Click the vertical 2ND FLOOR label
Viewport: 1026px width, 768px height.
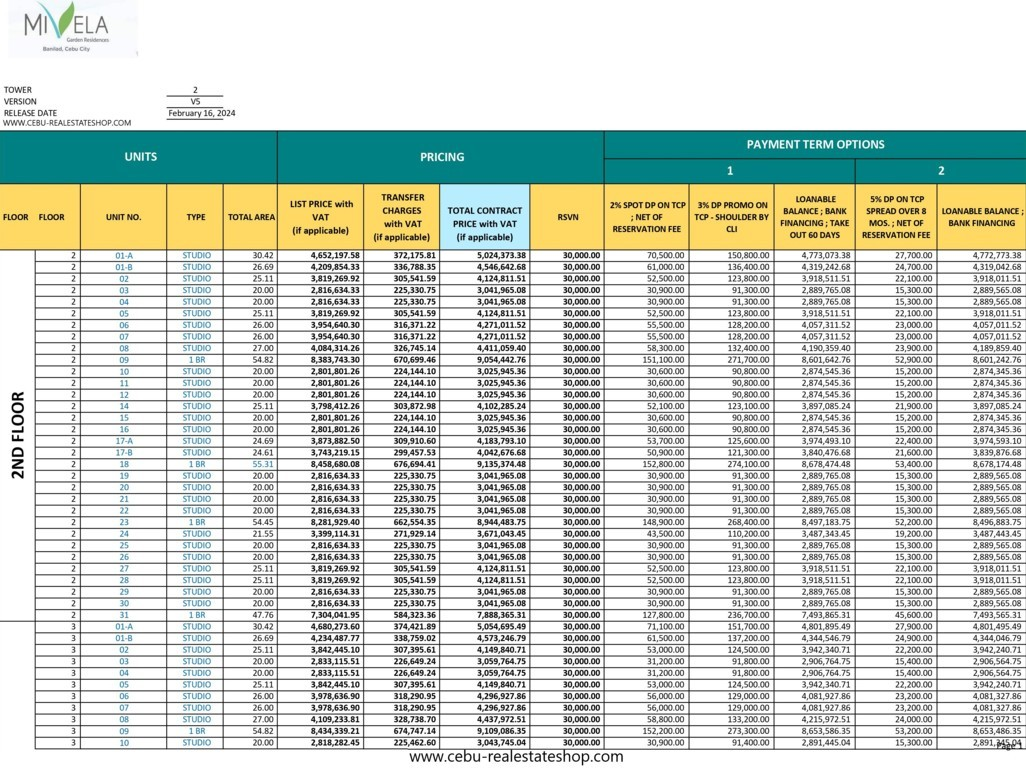pyautogui.click(x=18, y=435)
